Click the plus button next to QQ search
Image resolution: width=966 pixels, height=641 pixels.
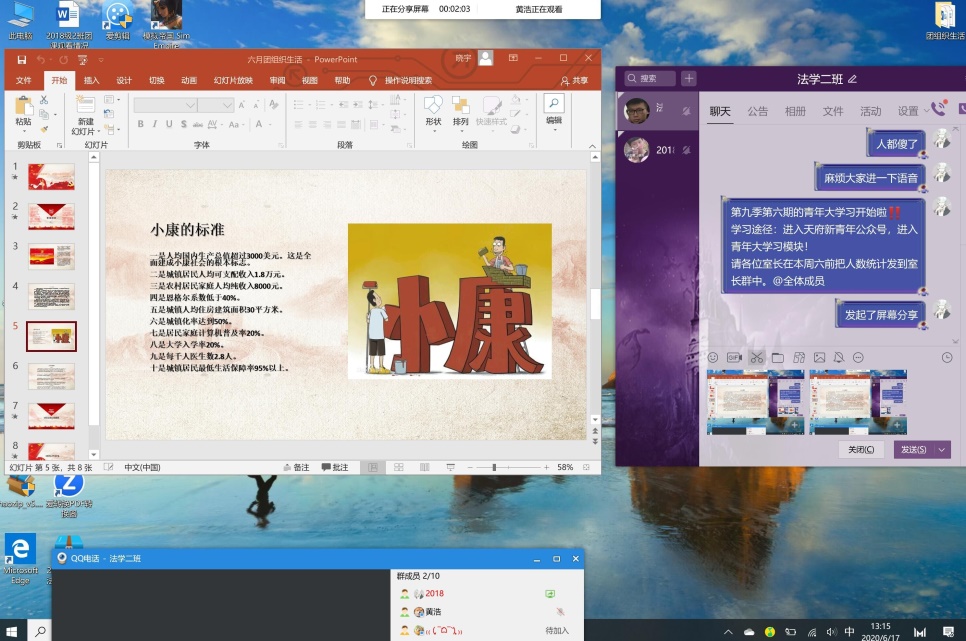click(689, 78)
